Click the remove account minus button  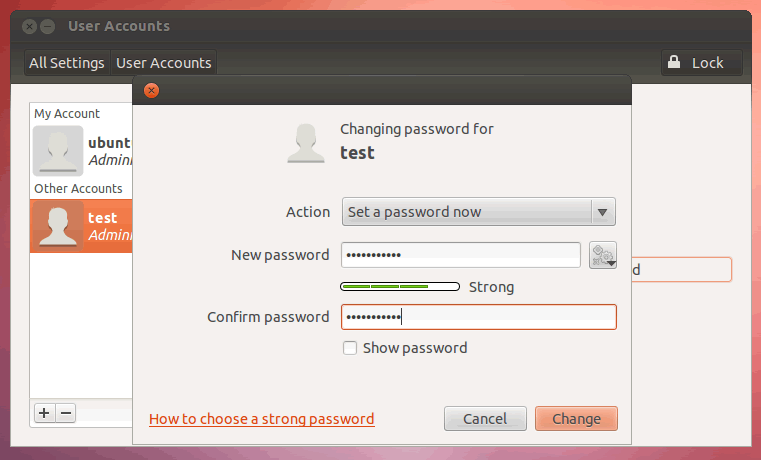(65, 412)
